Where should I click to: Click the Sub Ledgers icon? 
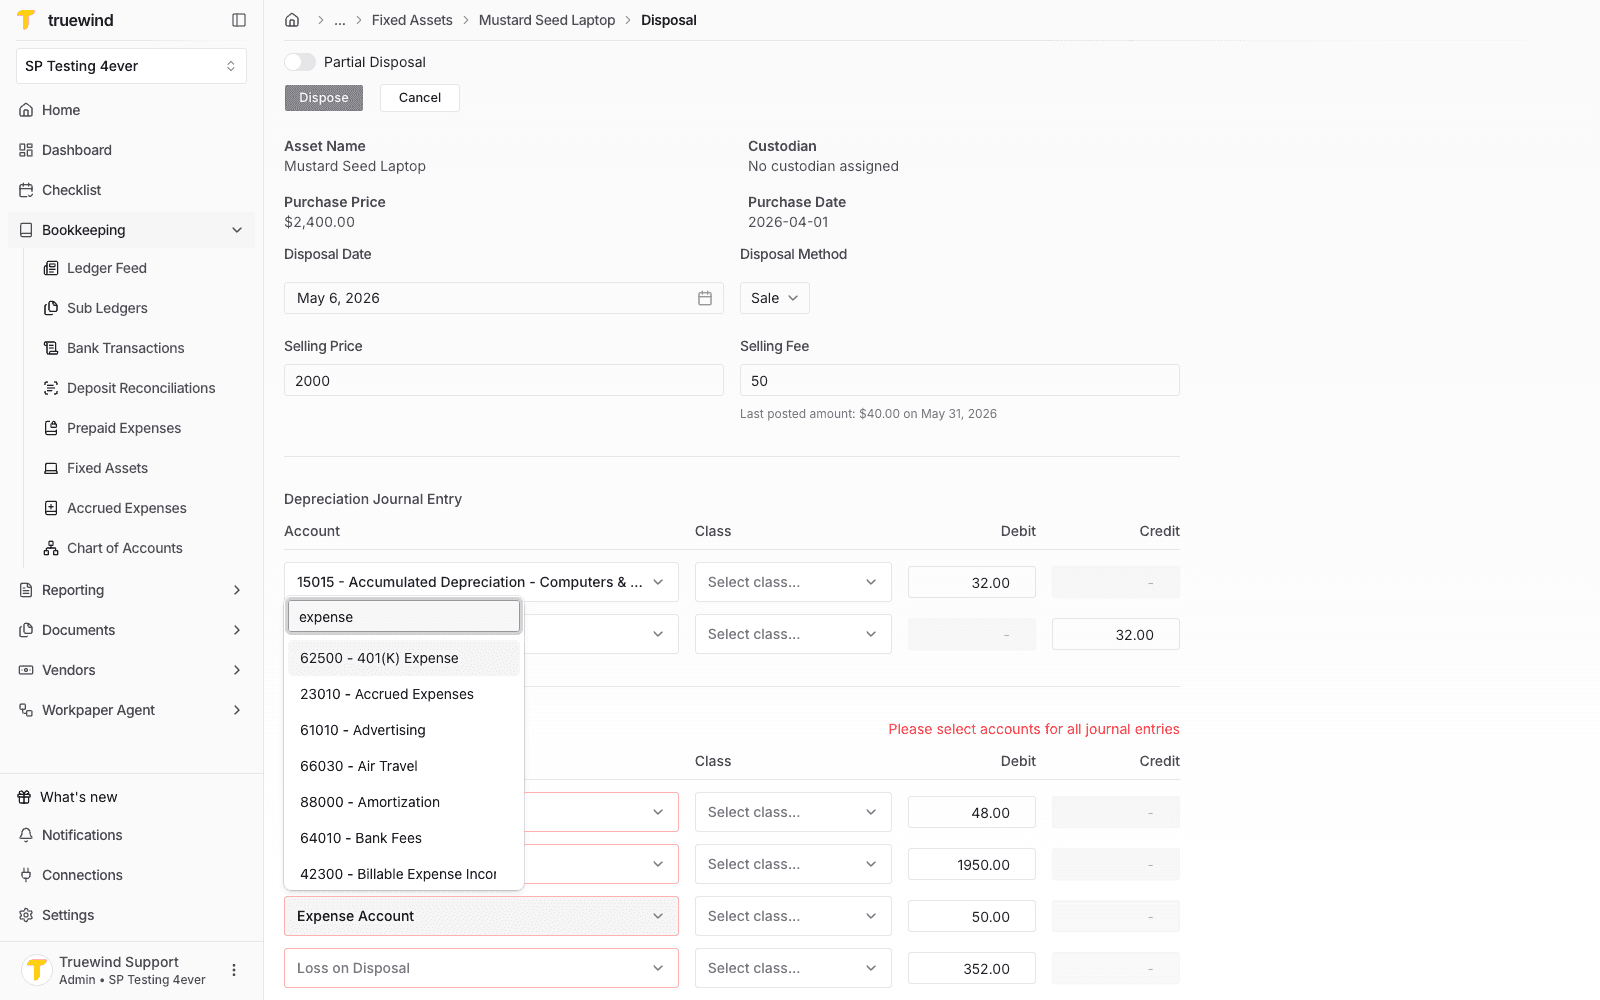click(x=51, y=308)
